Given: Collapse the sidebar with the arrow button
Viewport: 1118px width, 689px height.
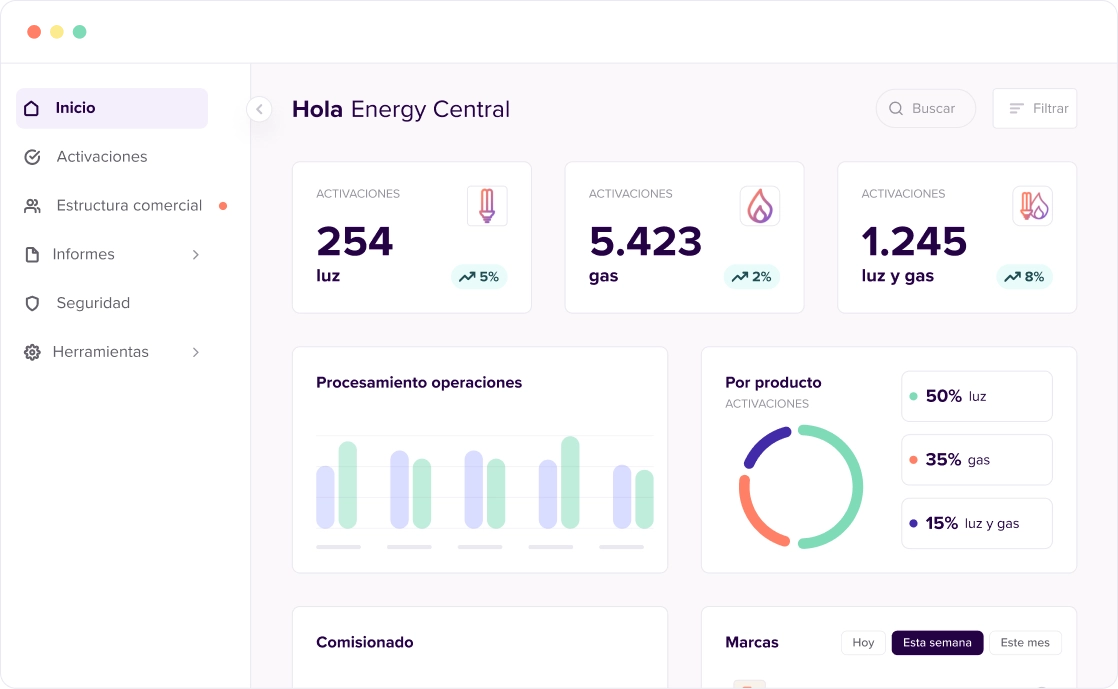Looking at the screenshot, I should [x=259, y=109].
